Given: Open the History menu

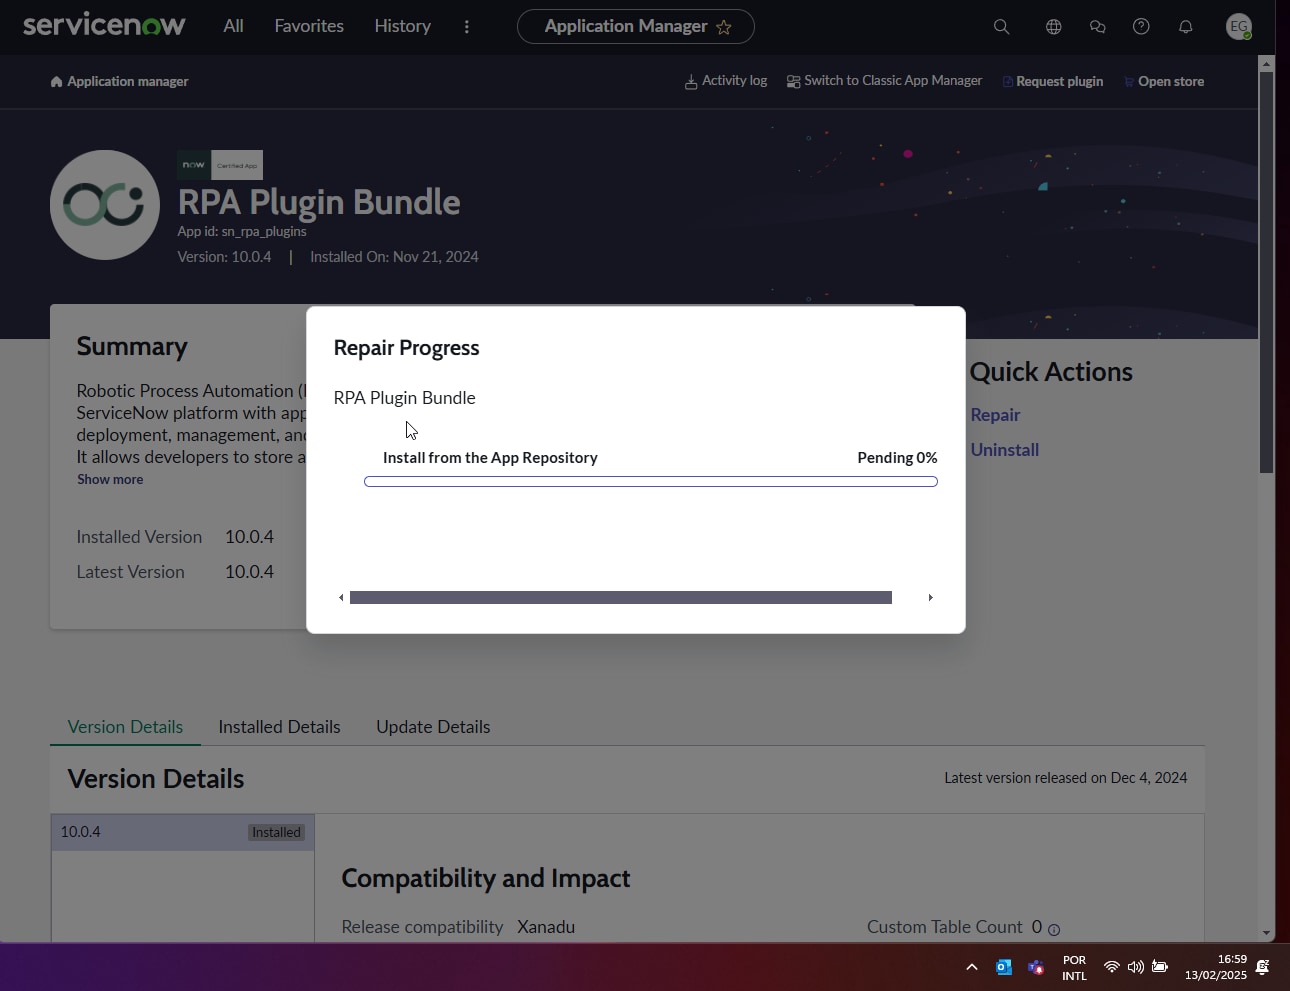Looking at the screenshot, I should (x=402, y=26).
